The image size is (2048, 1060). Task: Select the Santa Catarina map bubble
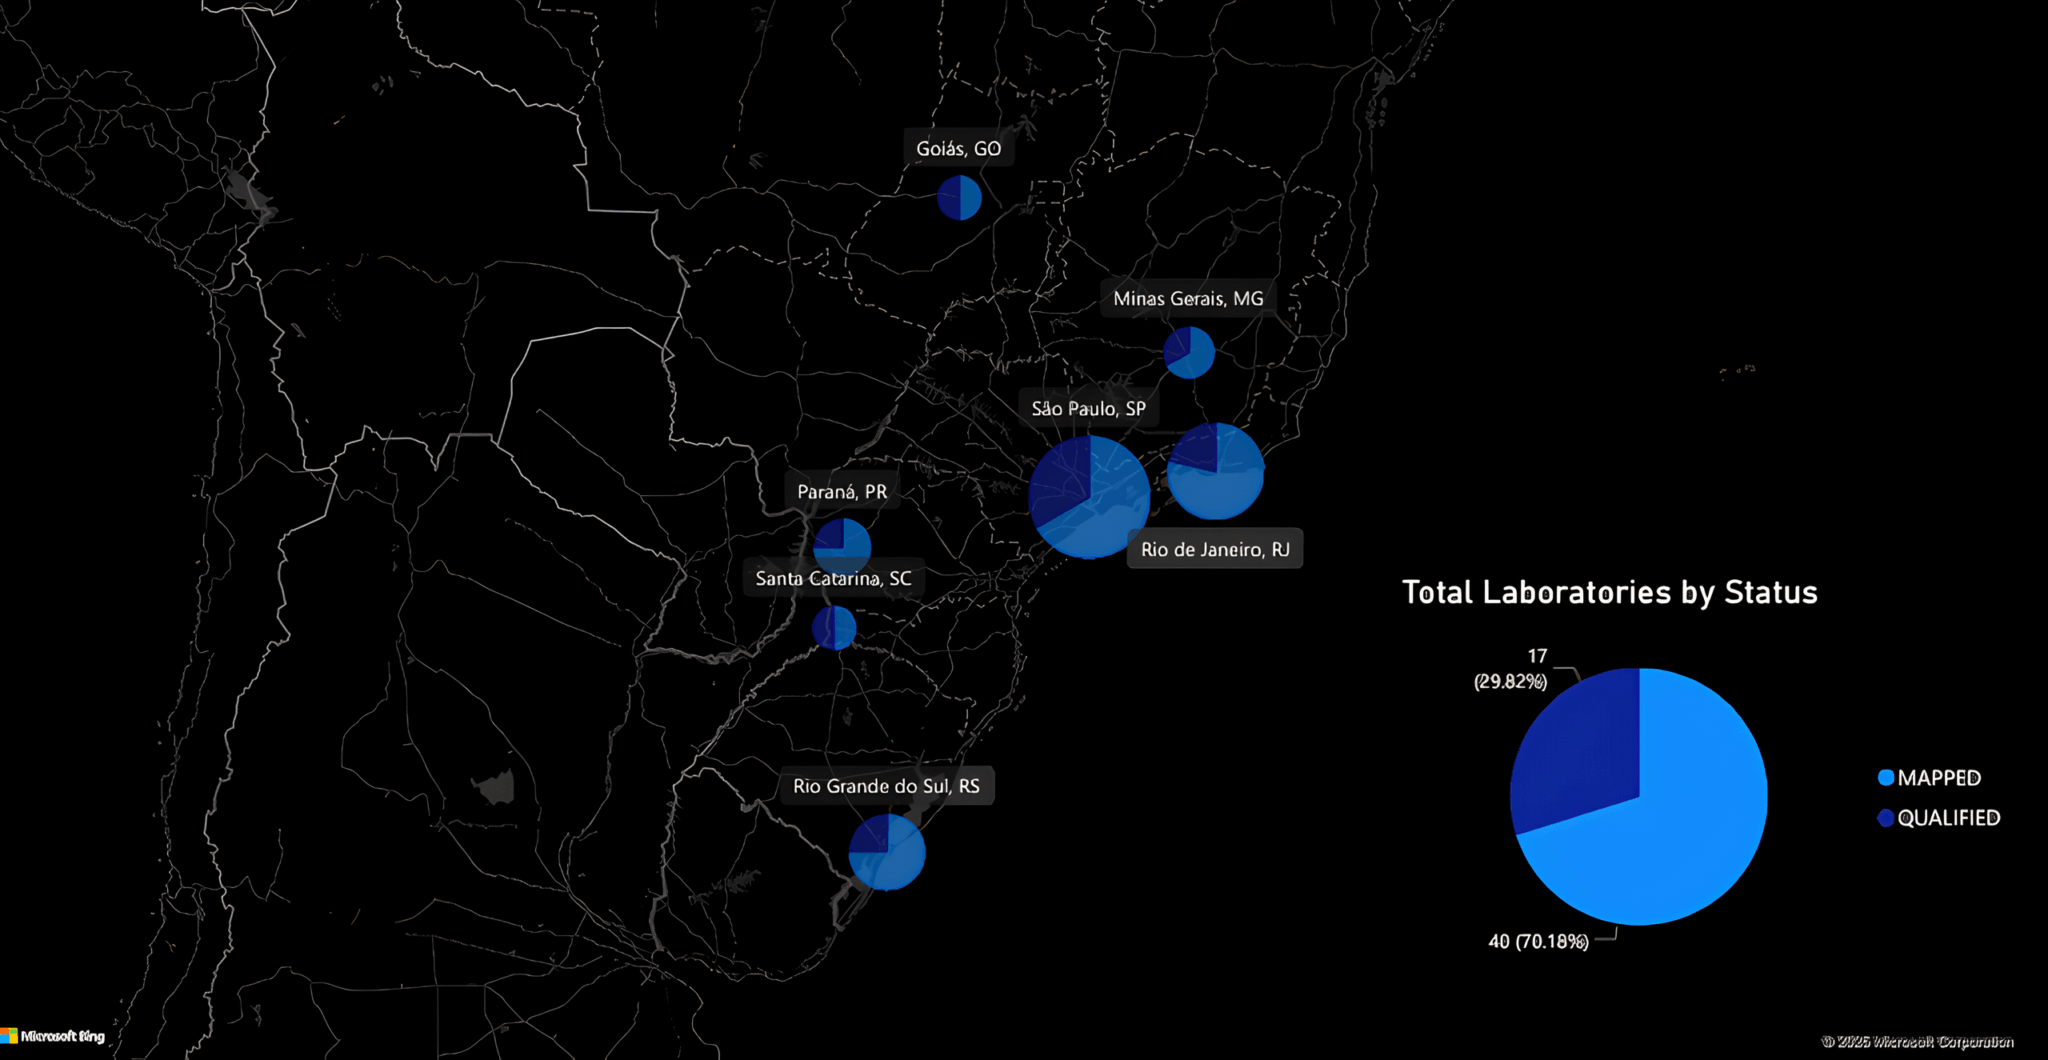tap(834, 628)
